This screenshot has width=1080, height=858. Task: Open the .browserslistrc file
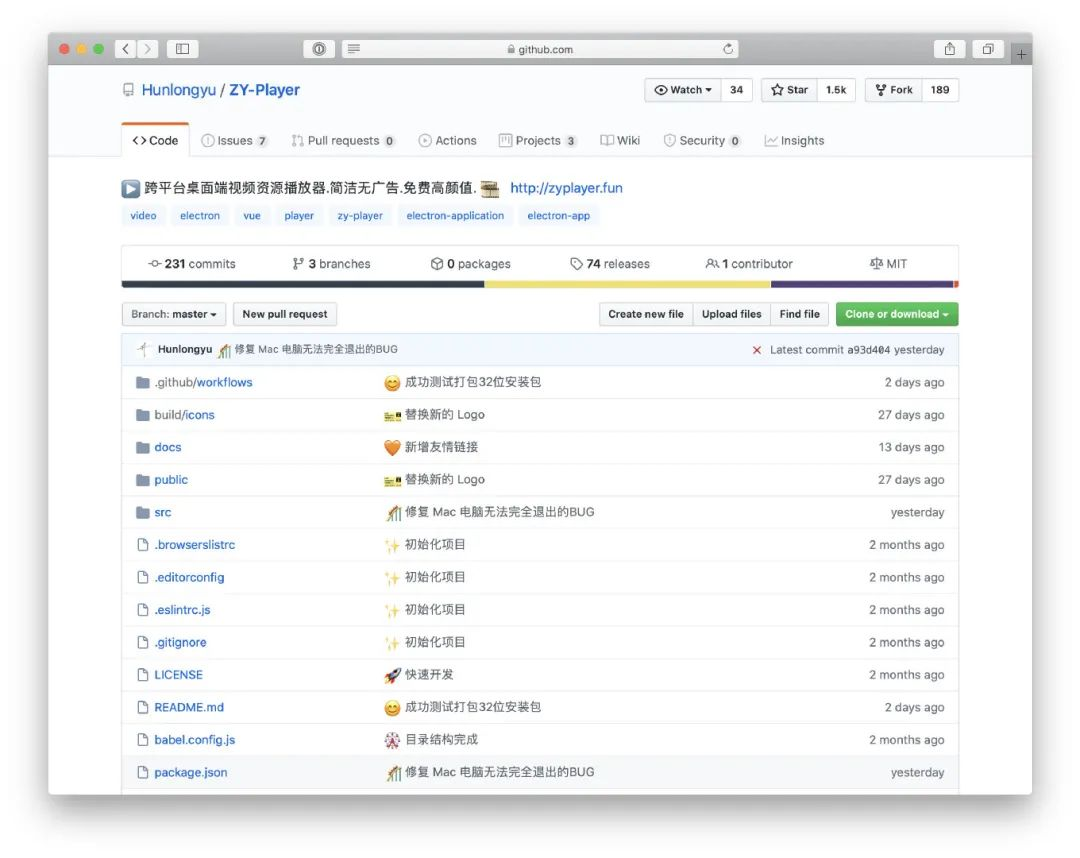pyautogui.click(x=194, y=545)
